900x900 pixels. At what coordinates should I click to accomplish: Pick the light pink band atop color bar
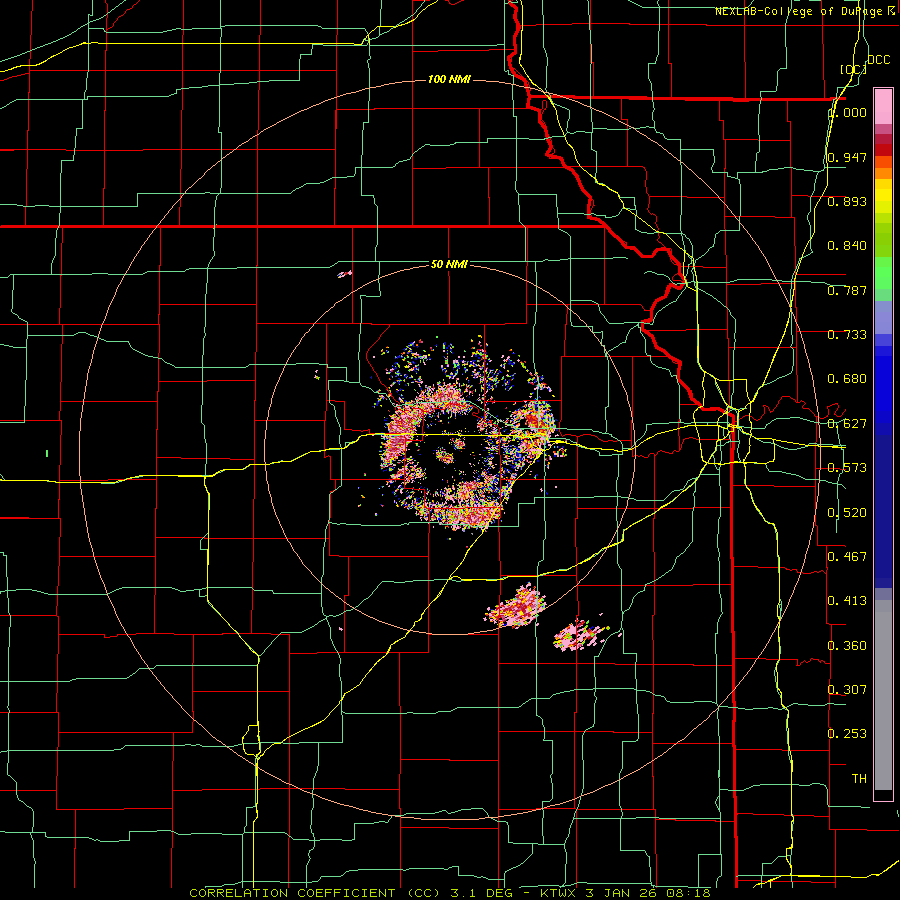[x=883, y=107]
